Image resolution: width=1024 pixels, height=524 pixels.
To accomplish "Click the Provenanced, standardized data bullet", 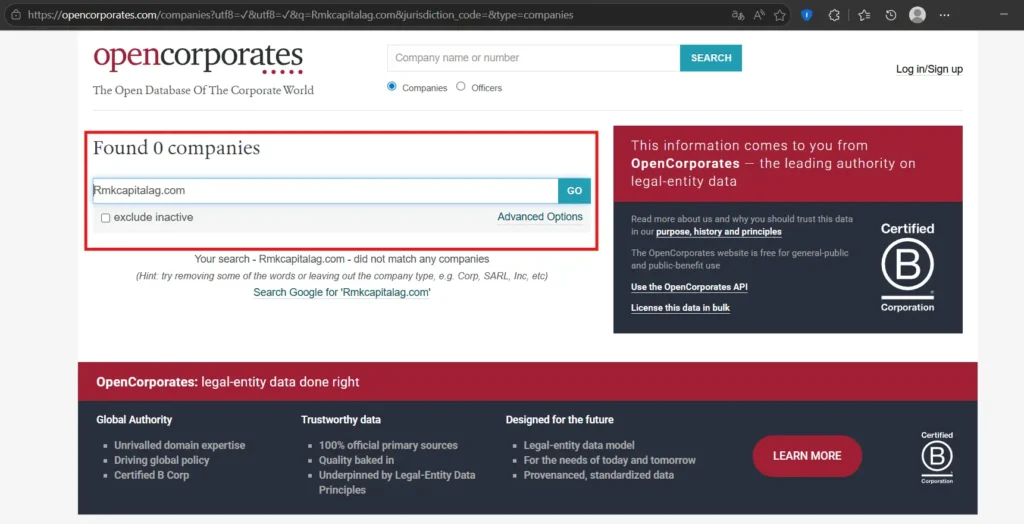I will click(x=598, y=475).
